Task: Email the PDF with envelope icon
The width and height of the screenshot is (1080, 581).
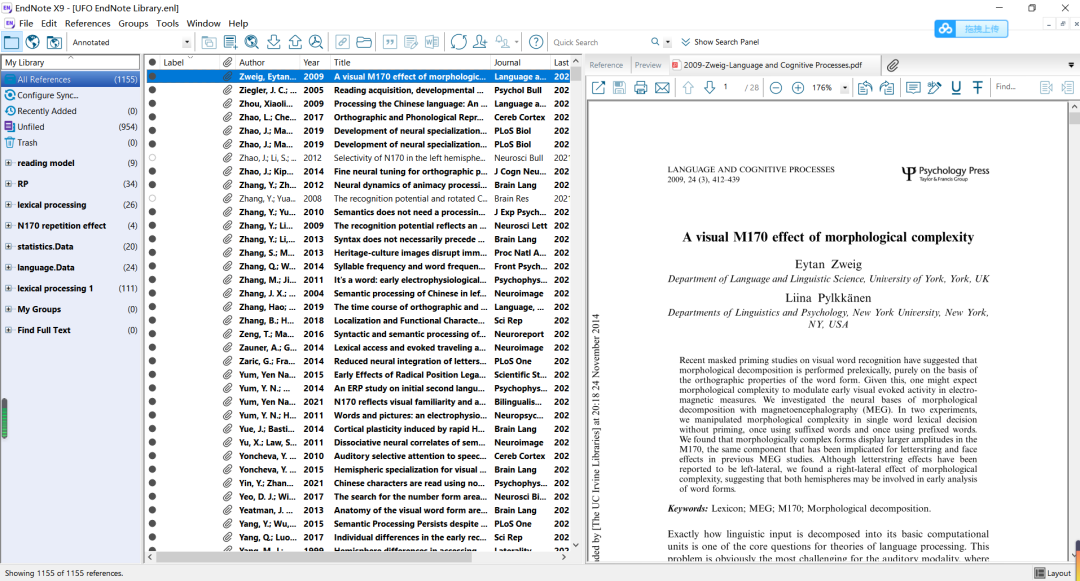Action: coord(662,88)
